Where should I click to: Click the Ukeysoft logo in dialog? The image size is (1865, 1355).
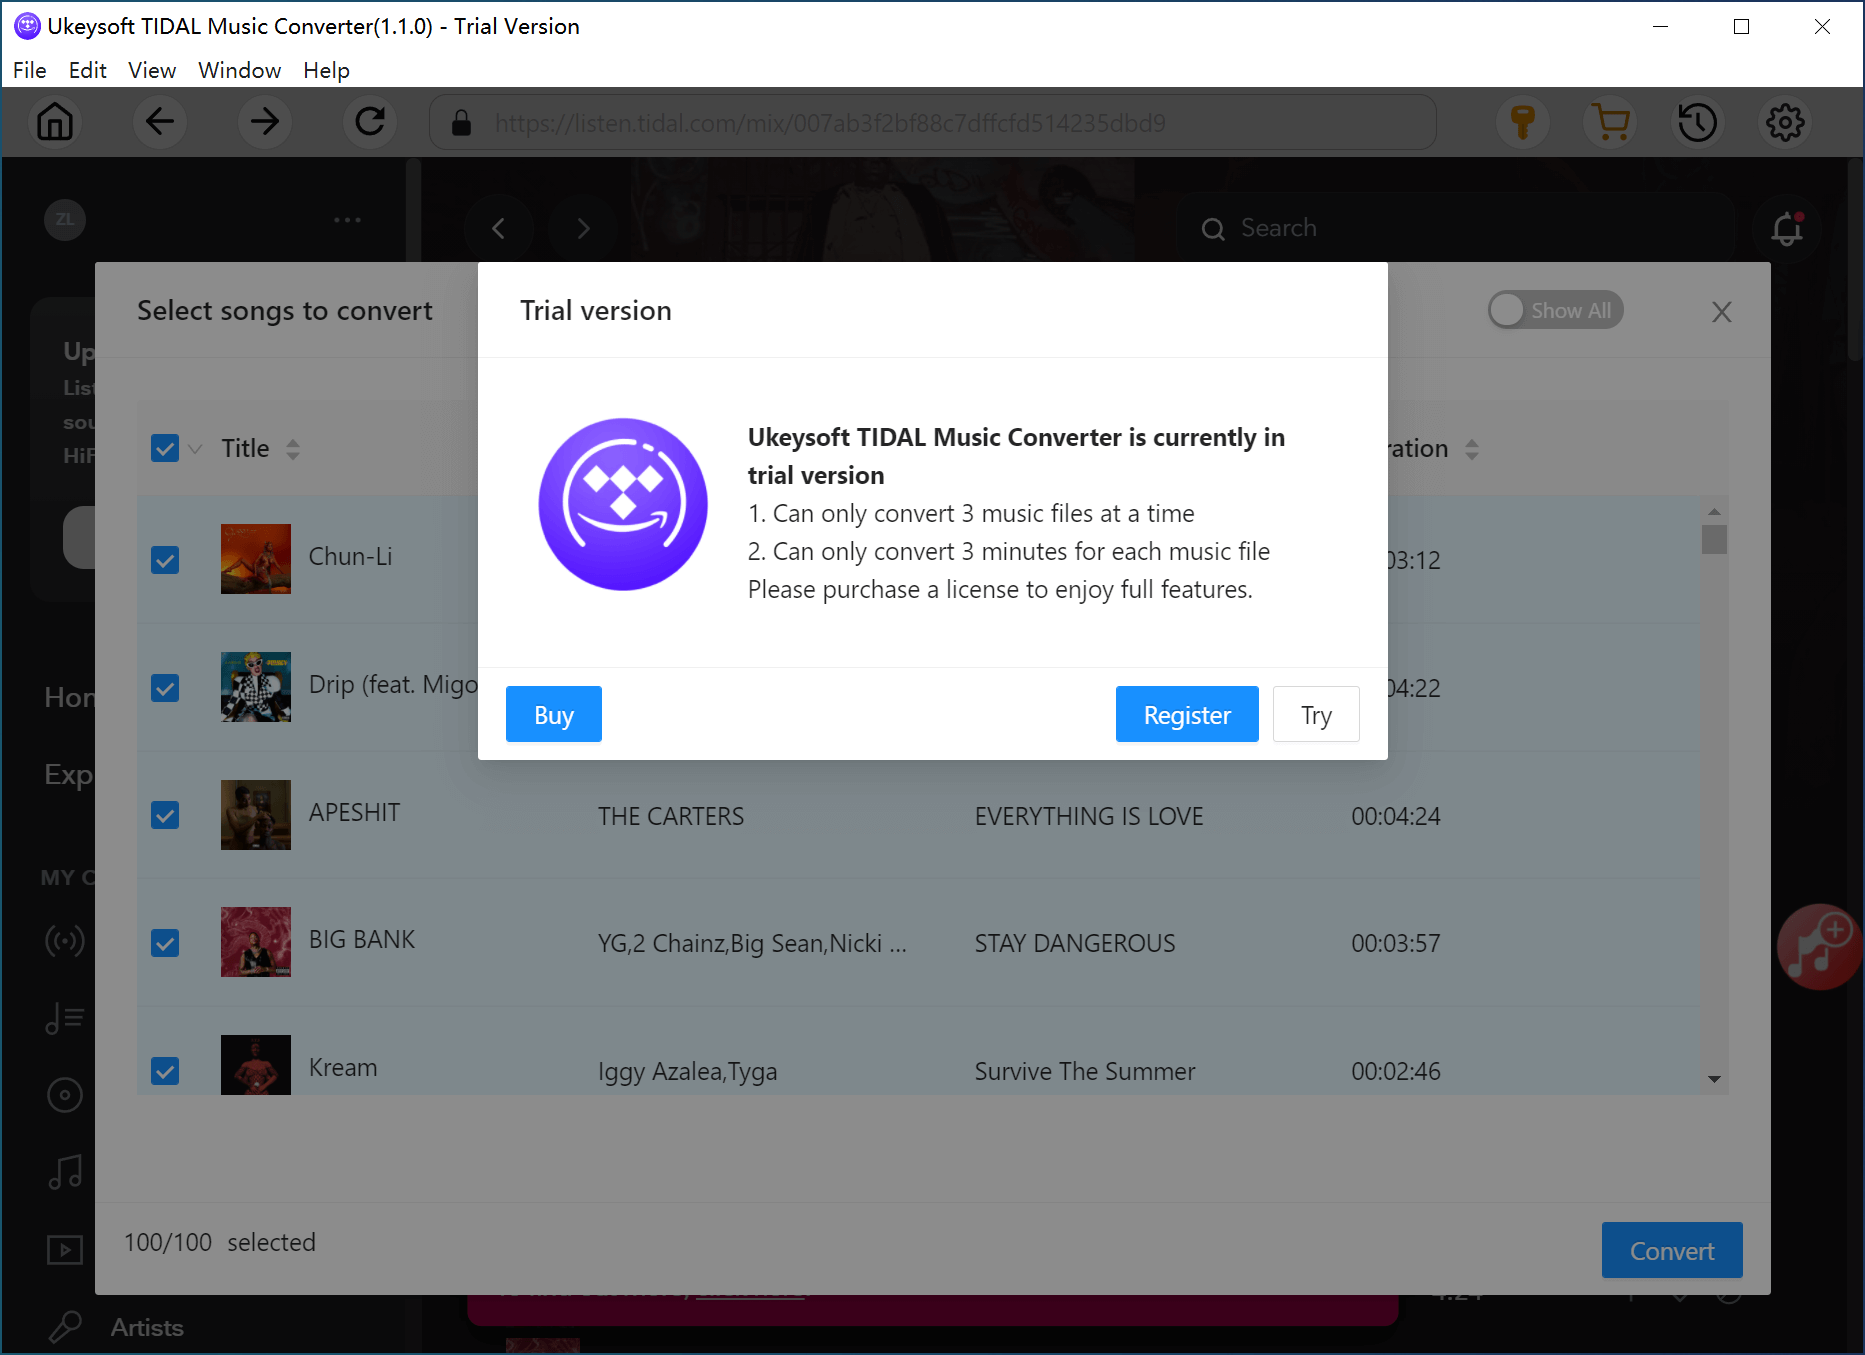[x=623, y=504]
